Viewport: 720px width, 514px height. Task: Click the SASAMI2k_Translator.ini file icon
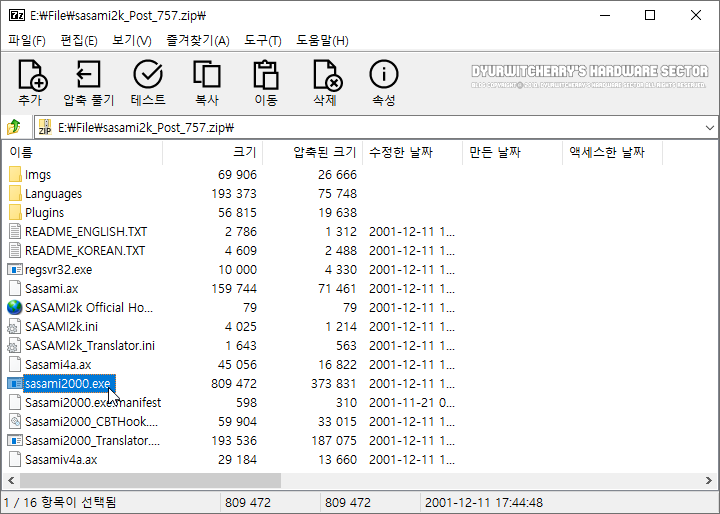point(15,345)
